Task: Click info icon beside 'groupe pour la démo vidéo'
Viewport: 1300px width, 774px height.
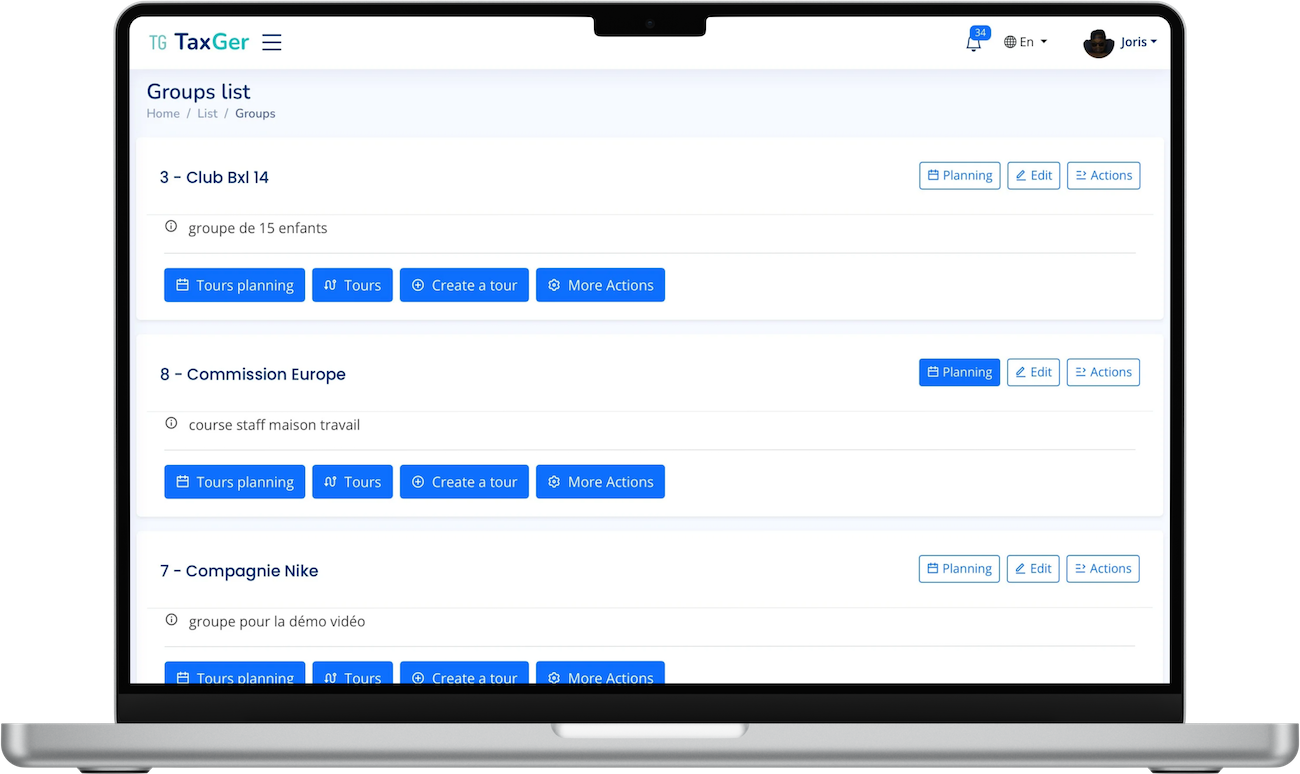Action: (x=171, y=621)
